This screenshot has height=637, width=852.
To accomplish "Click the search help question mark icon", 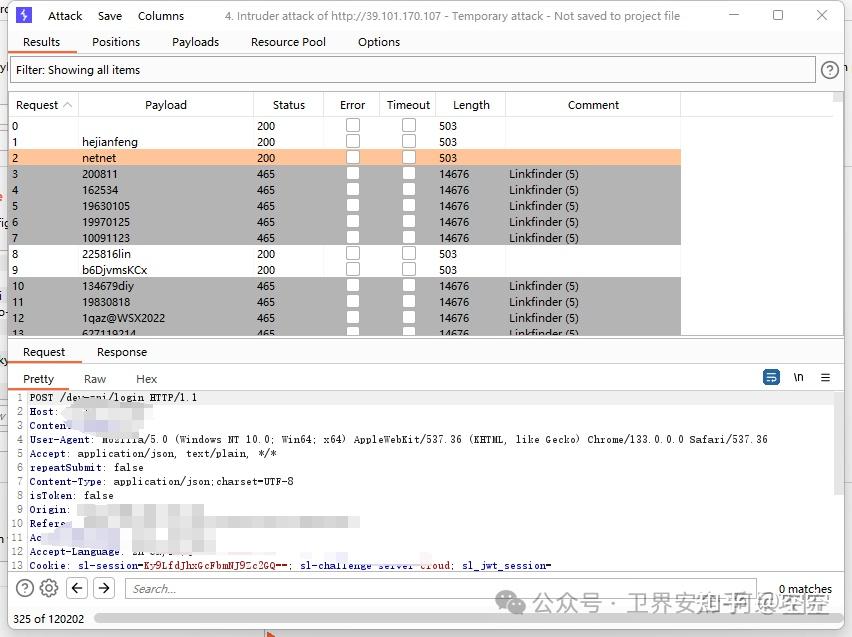I will click(24, 588).
